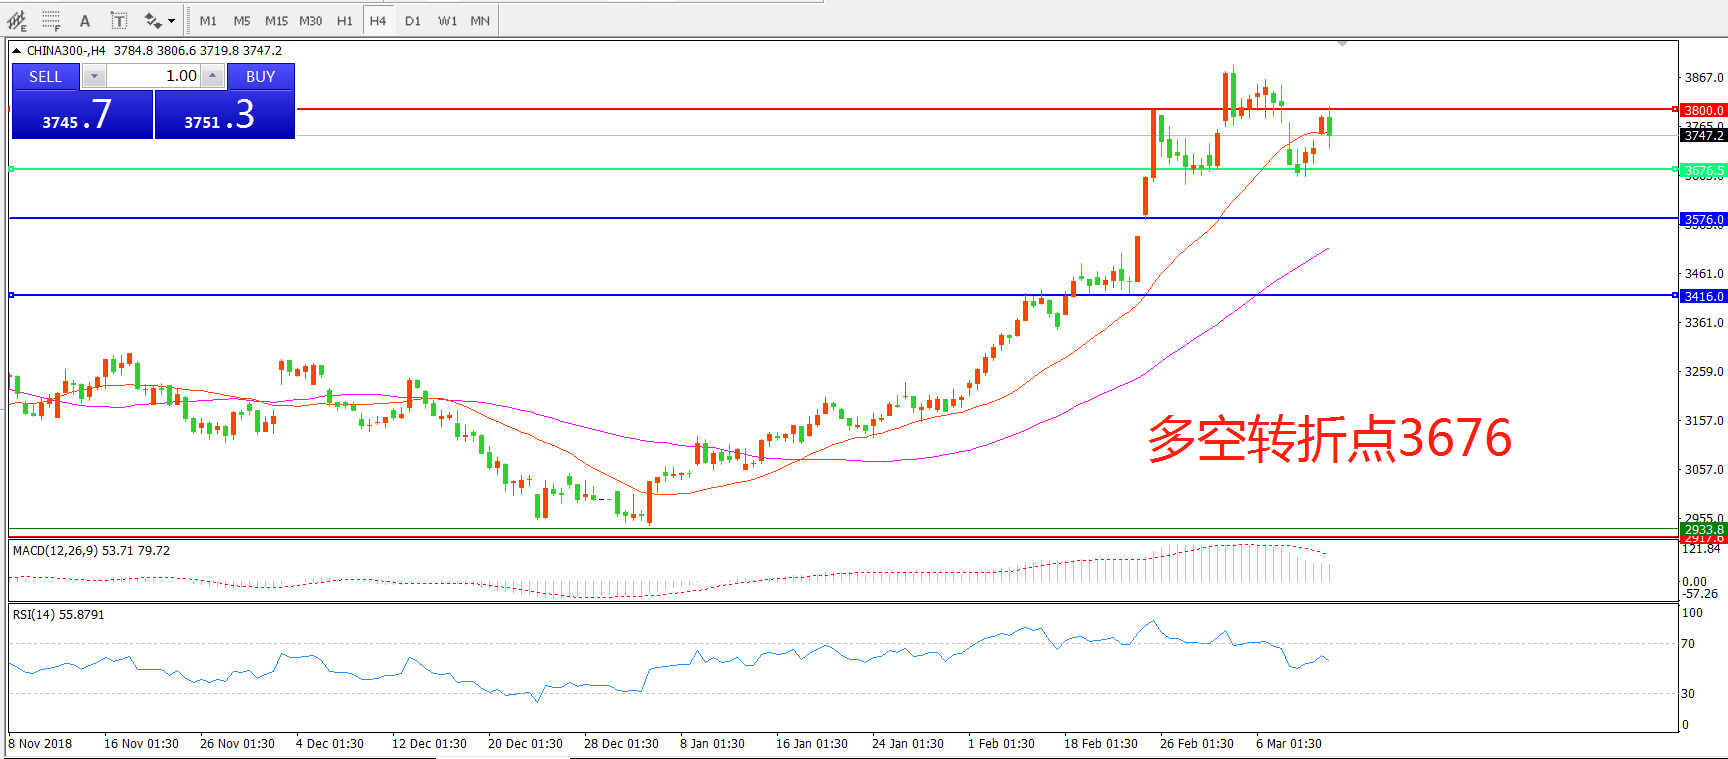Select the Fibonacci Retracement tool
The image size is (1728, 759).
coord(51,20)
